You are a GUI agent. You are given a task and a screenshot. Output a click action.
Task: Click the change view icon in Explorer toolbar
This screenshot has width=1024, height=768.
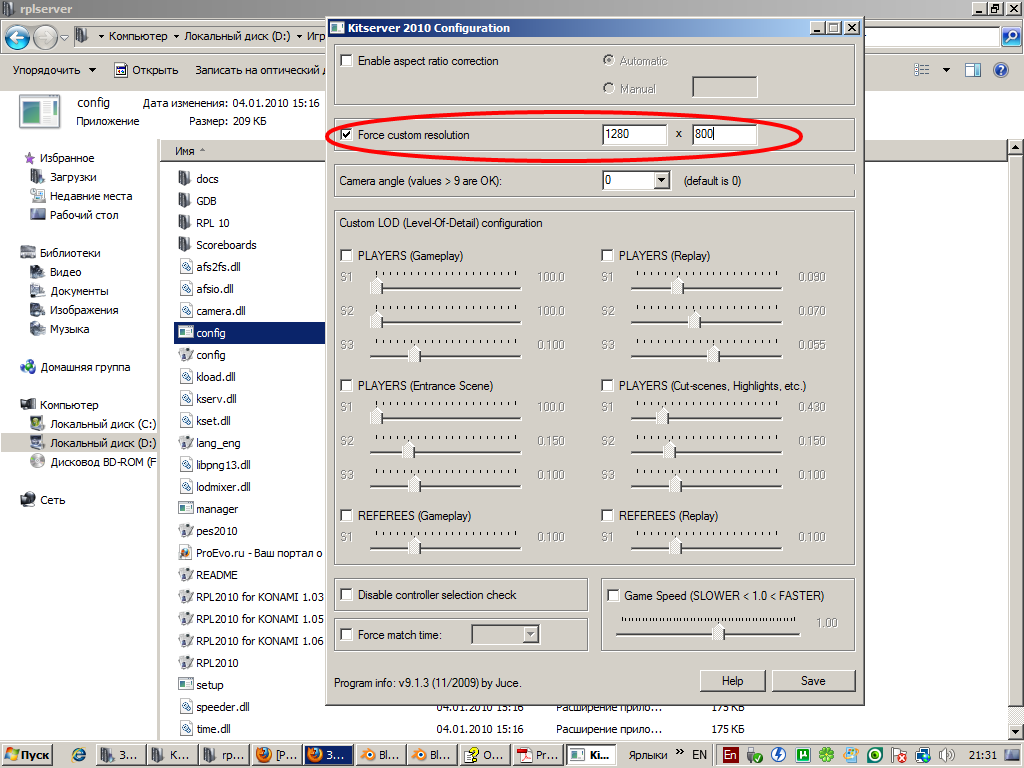coord(921,70)
